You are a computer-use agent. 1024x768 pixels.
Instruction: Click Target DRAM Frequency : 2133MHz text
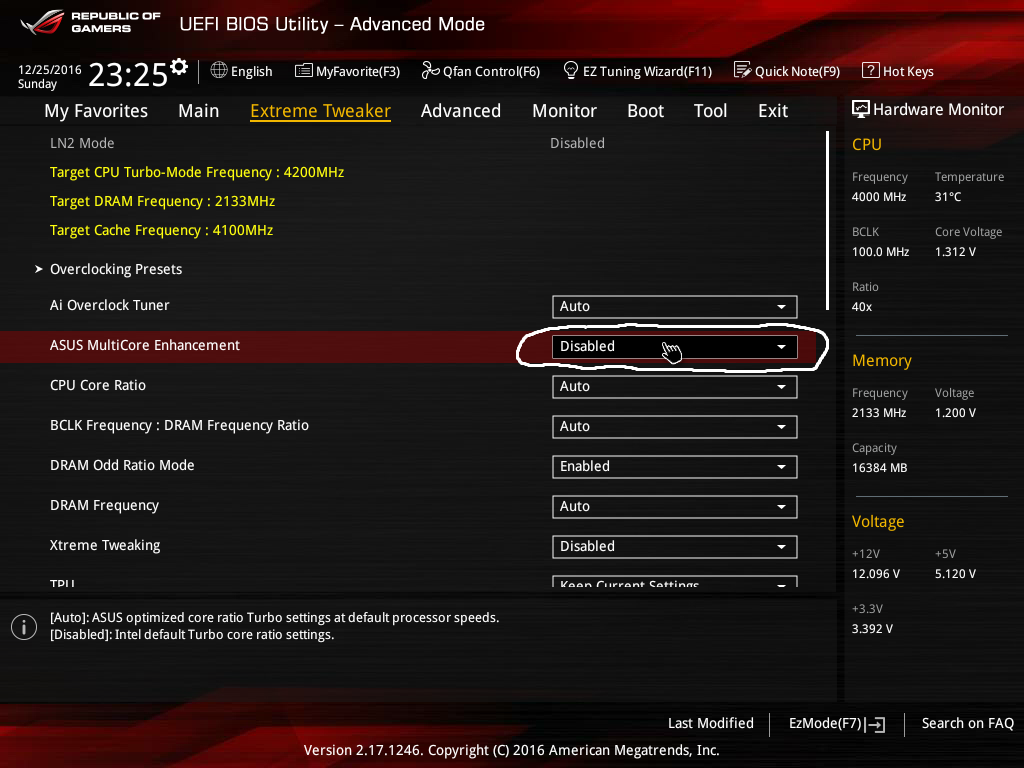point(162,201)
